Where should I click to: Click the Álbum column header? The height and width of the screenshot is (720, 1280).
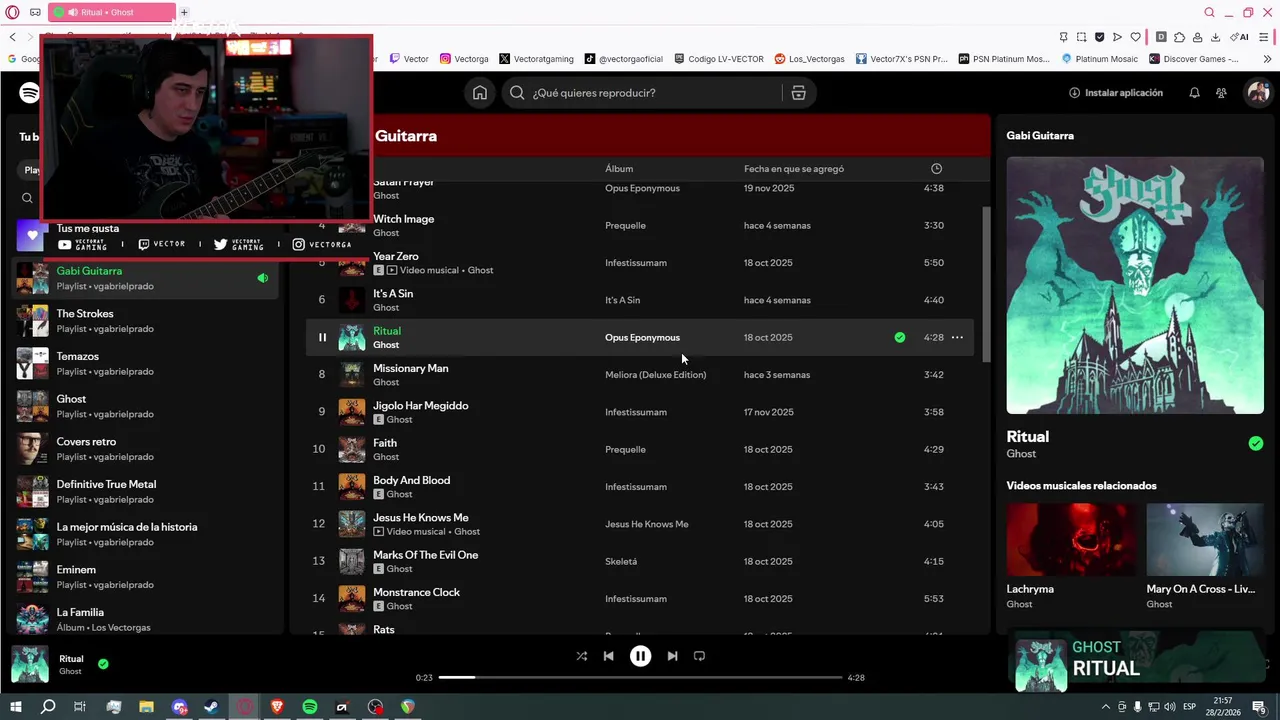tap(619, 169)
